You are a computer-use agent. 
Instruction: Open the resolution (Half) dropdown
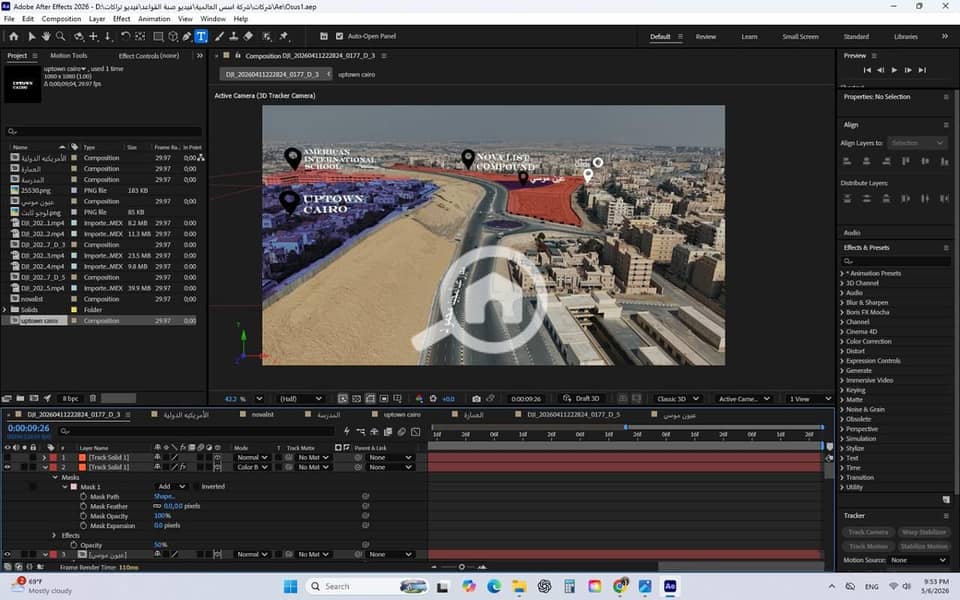300,399
